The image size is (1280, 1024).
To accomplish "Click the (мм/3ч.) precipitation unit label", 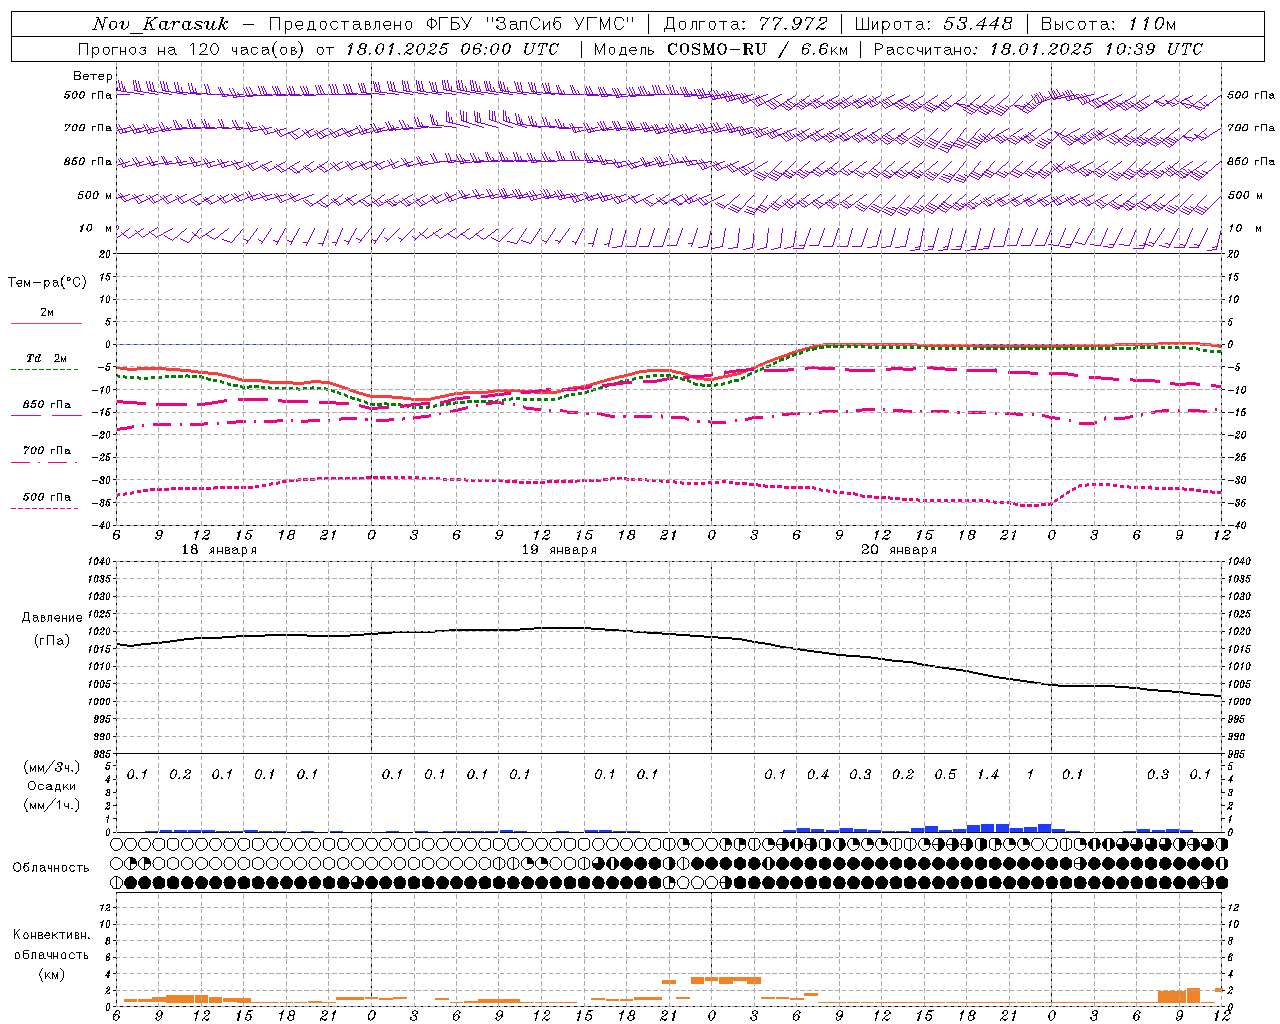I will (52, 767).
